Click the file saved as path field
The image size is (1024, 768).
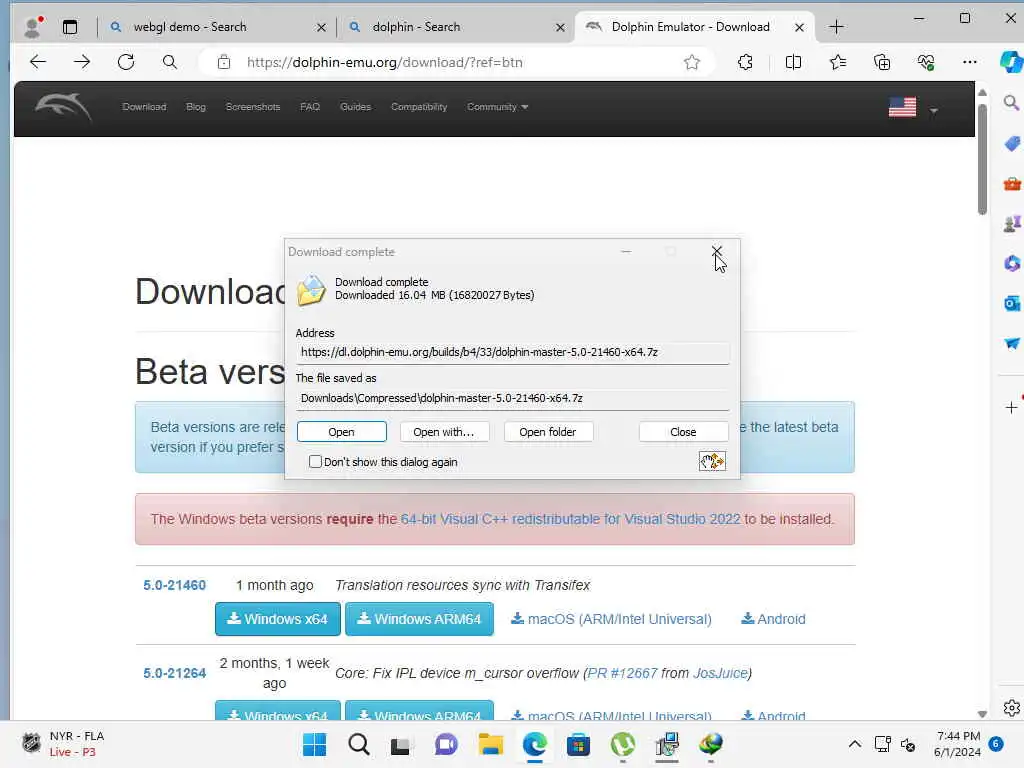point(513,398)
